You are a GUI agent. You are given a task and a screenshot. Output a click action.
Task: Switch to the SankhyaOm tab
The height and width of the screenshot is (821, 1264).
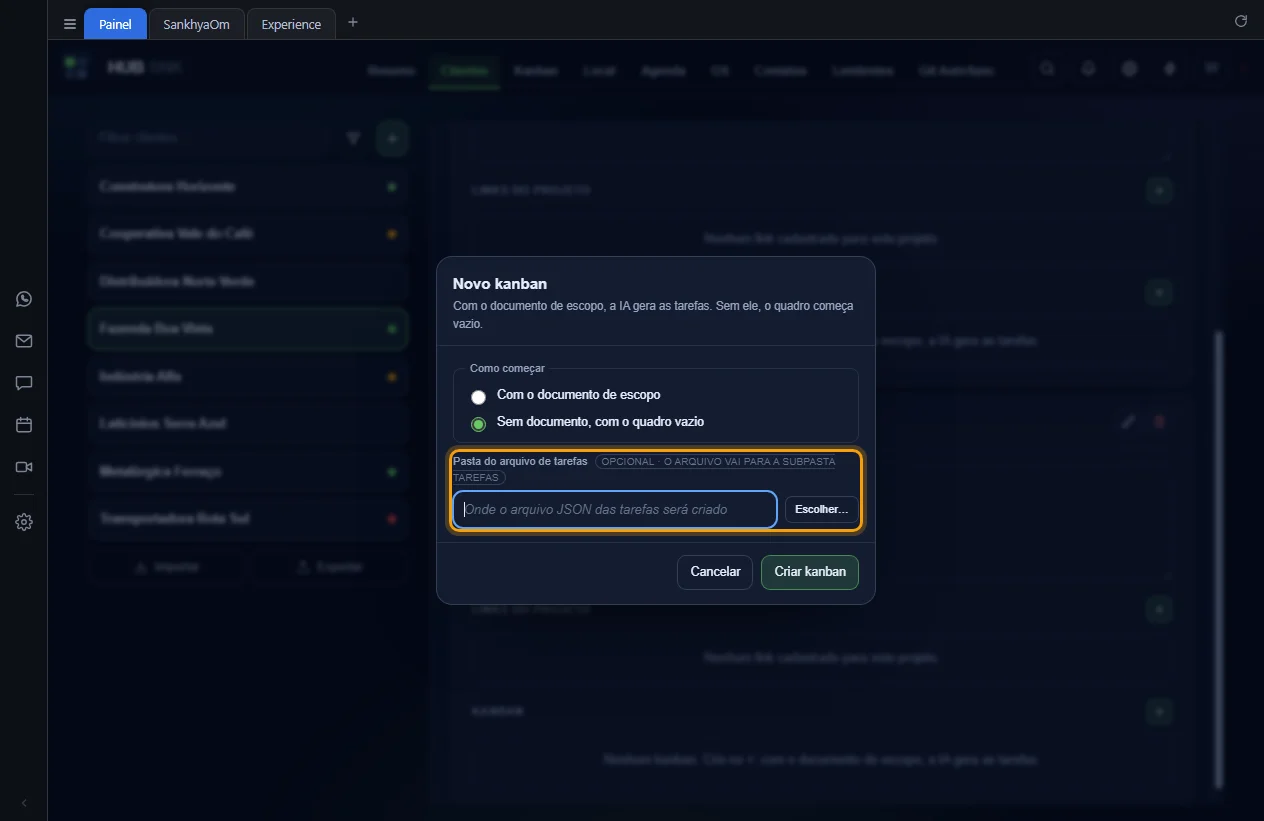coord(196,24)
